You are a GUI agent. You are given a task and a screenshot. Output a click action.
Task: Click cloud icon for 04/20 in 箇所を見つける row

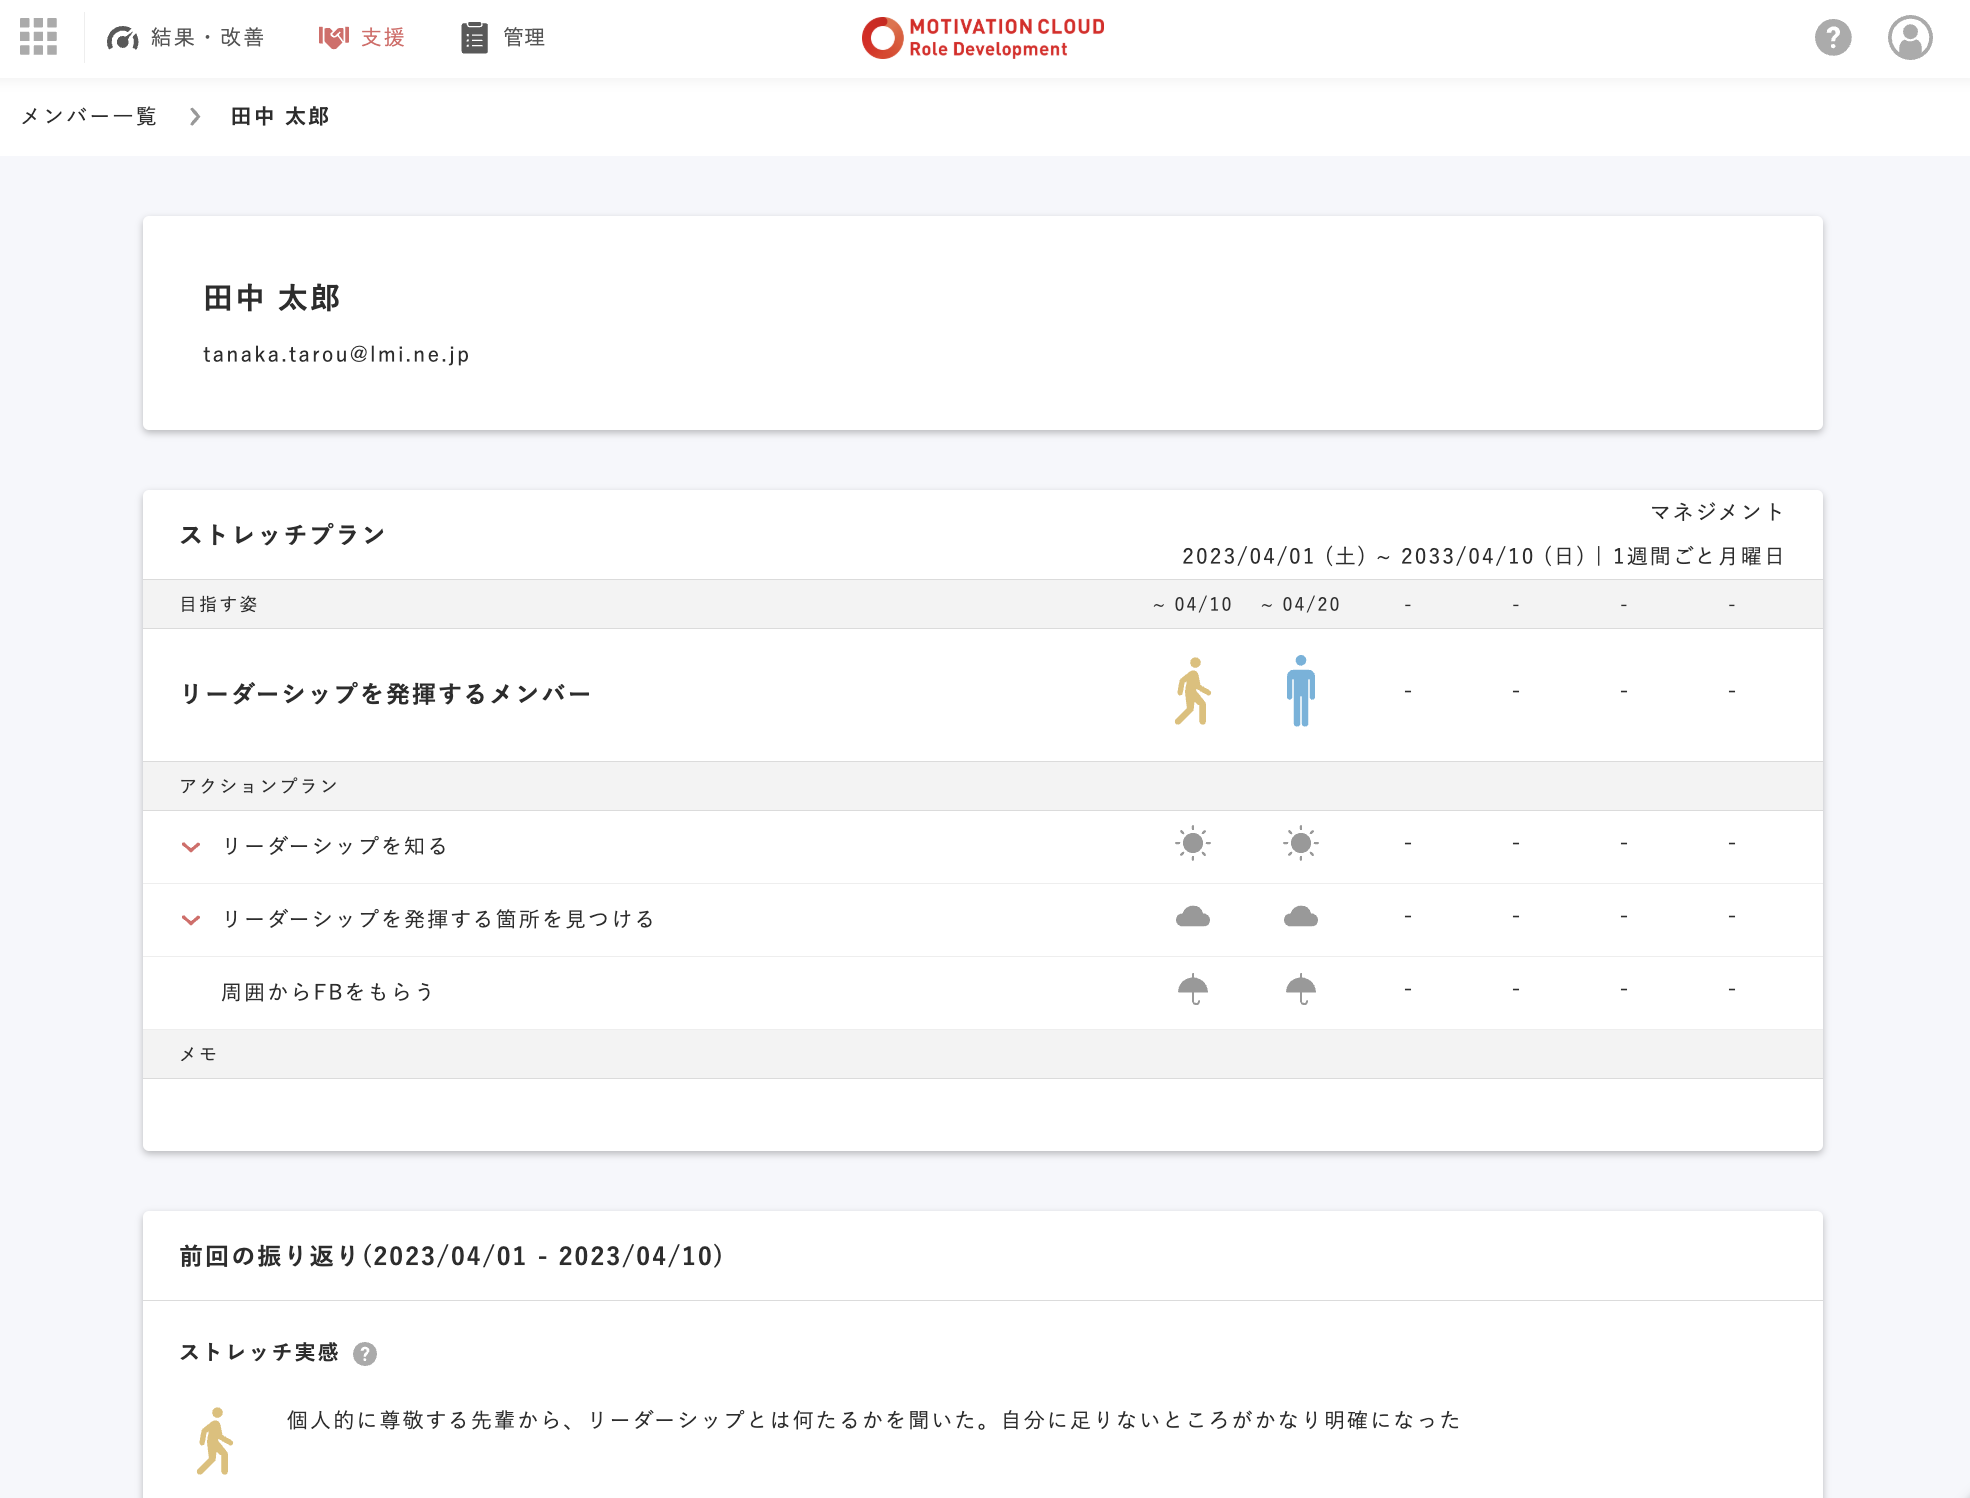tap(1301, 917)
